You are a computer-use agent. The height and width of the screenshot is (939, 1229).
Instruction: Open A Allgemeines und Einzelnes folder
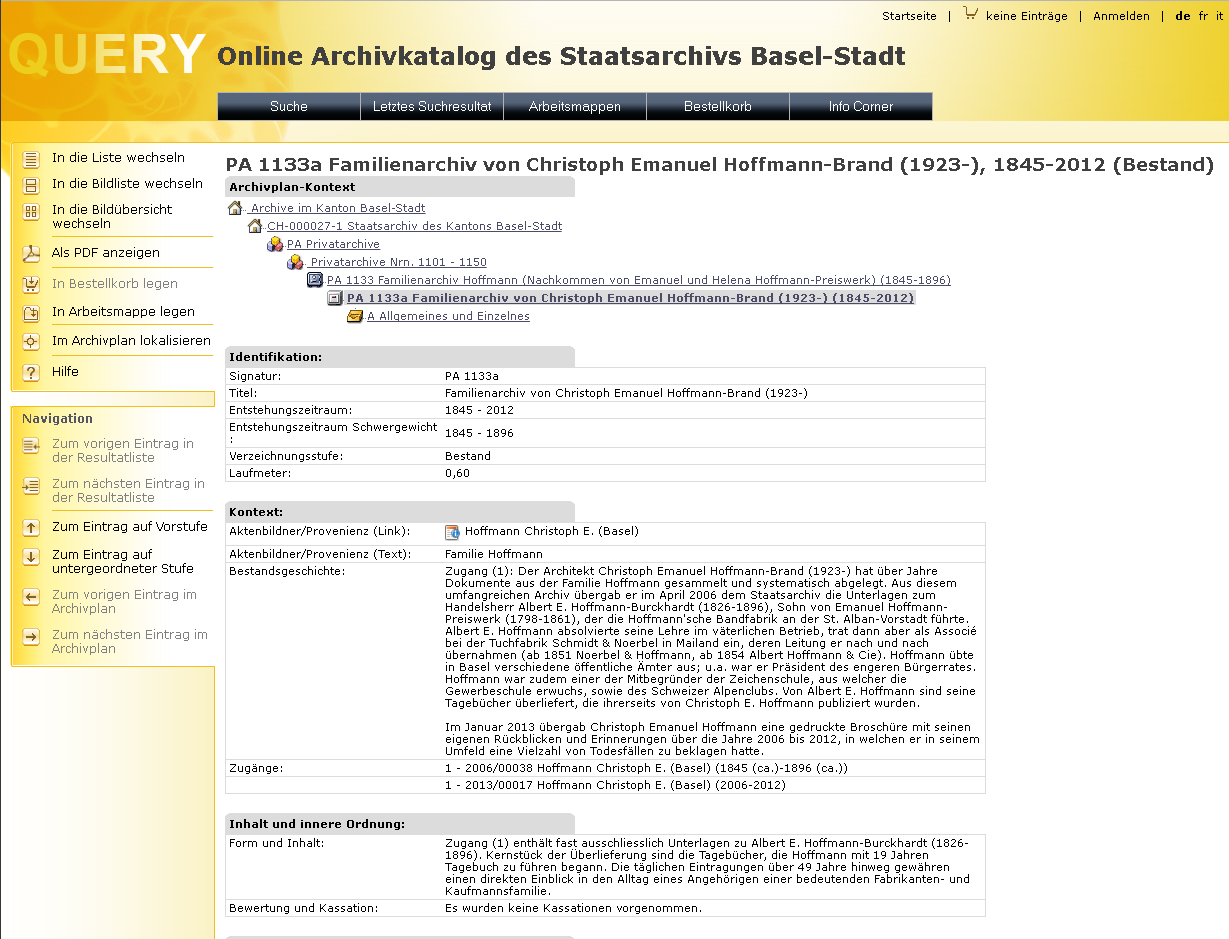click(x=448, y=316)
